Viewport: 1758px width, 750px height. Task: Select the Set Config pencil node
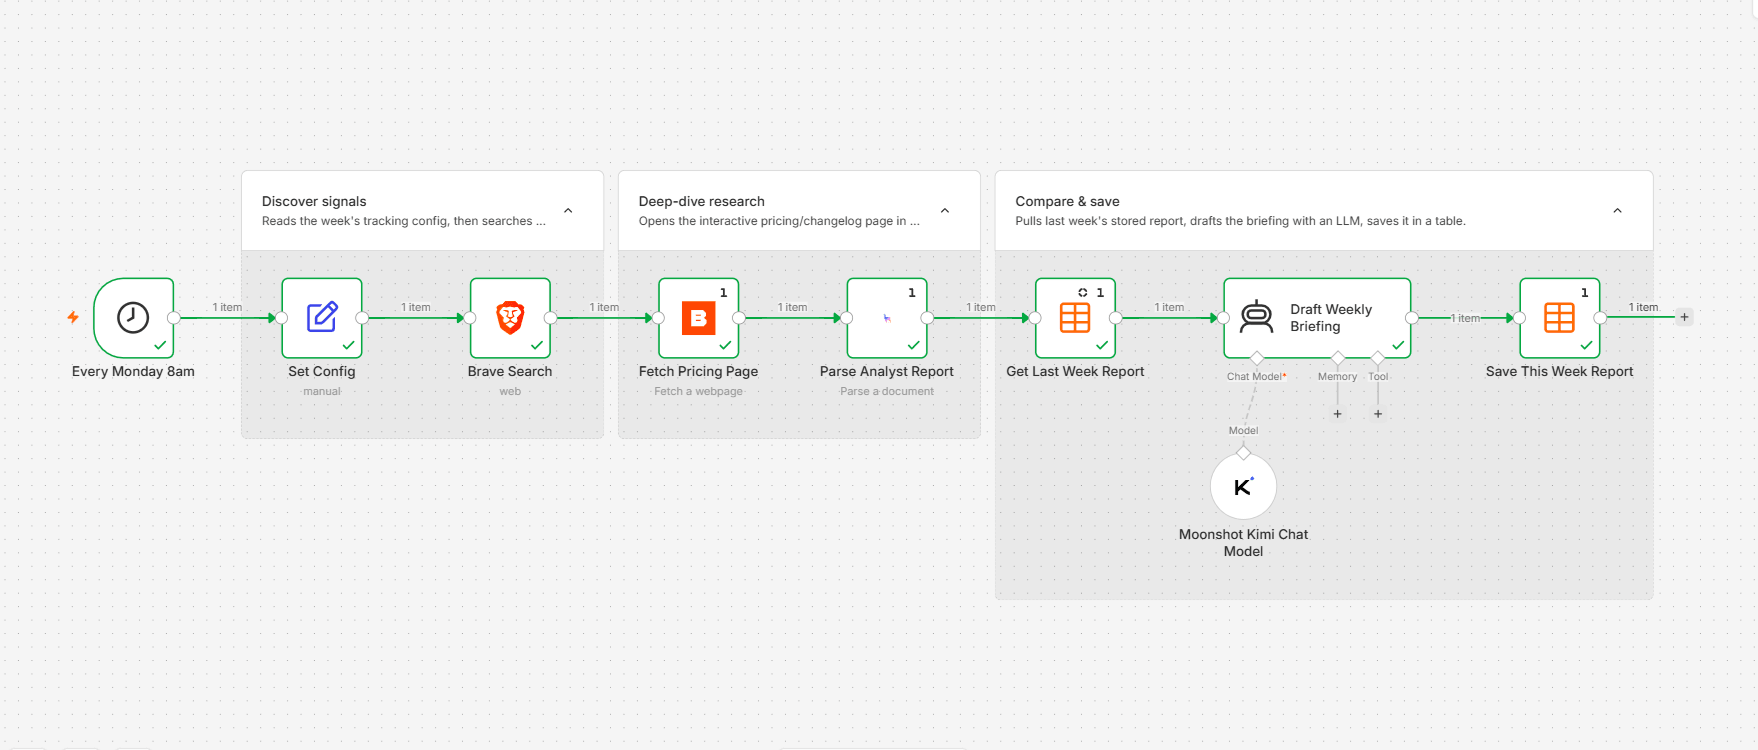322,318
